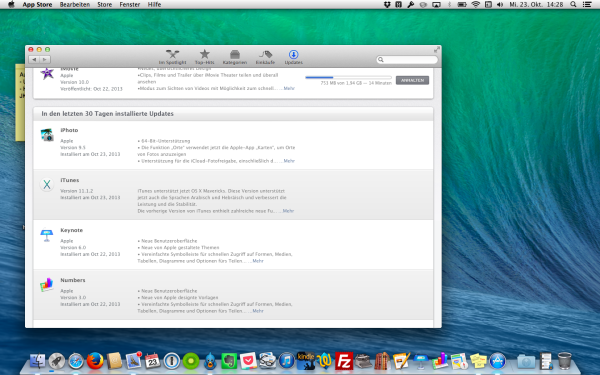Open the AirPlay display menu
The image size is (600, 375).
(436, 5)
